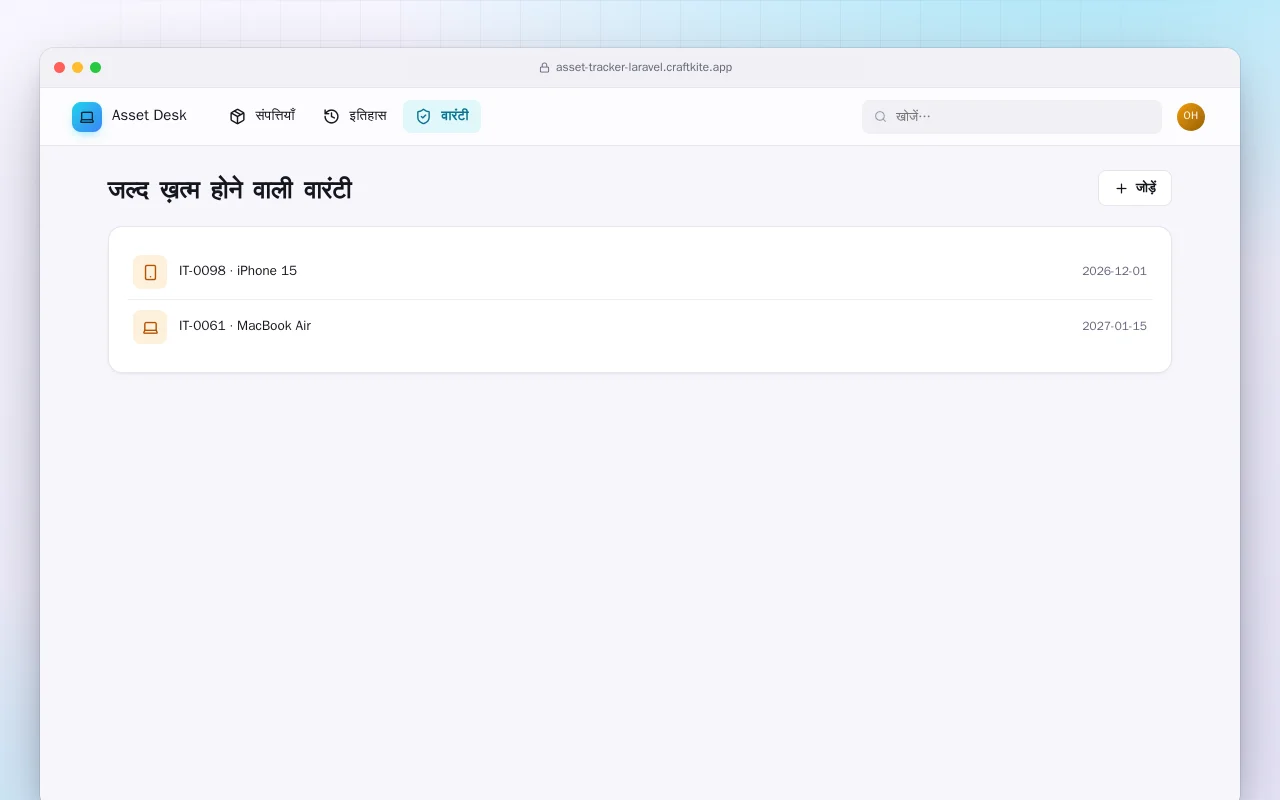Image resolution: width=1280 pixels, height=800 pixels.
Task: Click the जोड़ें add button
Action: [x=1135, y=188]
